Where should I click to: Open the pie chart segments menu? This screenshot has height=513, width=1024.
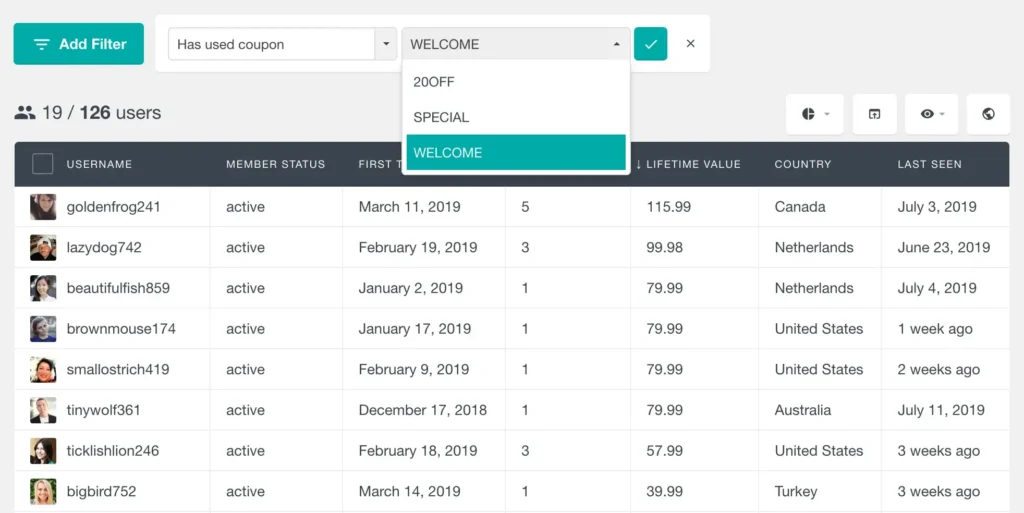[x=814, y=114]
